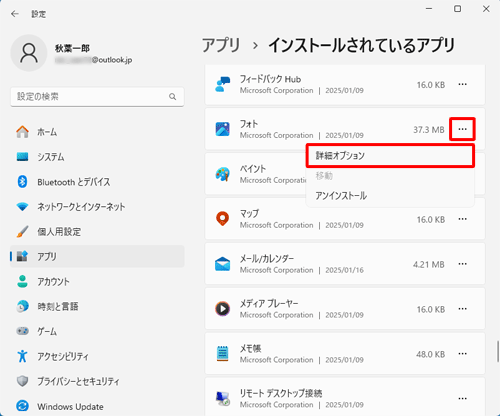Image resolution: width=500 pixels, height=416 pixels.
Task: Open 時刻と言語 settings
Action: 97,306
